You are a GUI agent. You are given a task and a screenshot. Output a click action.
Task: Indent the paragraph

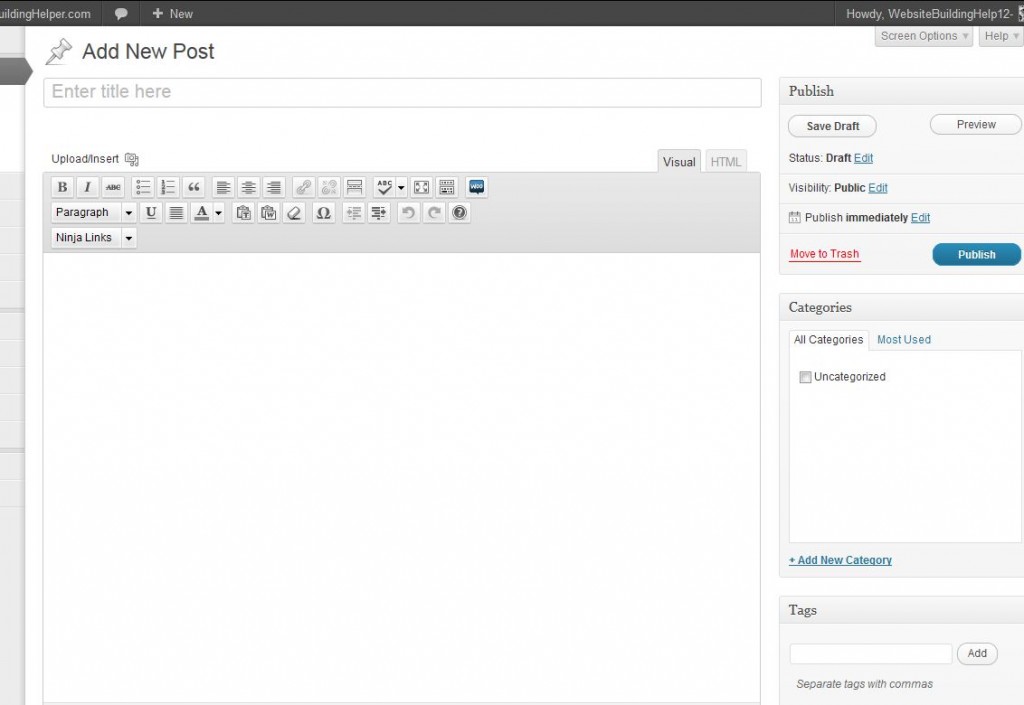[x=379, y=213]
